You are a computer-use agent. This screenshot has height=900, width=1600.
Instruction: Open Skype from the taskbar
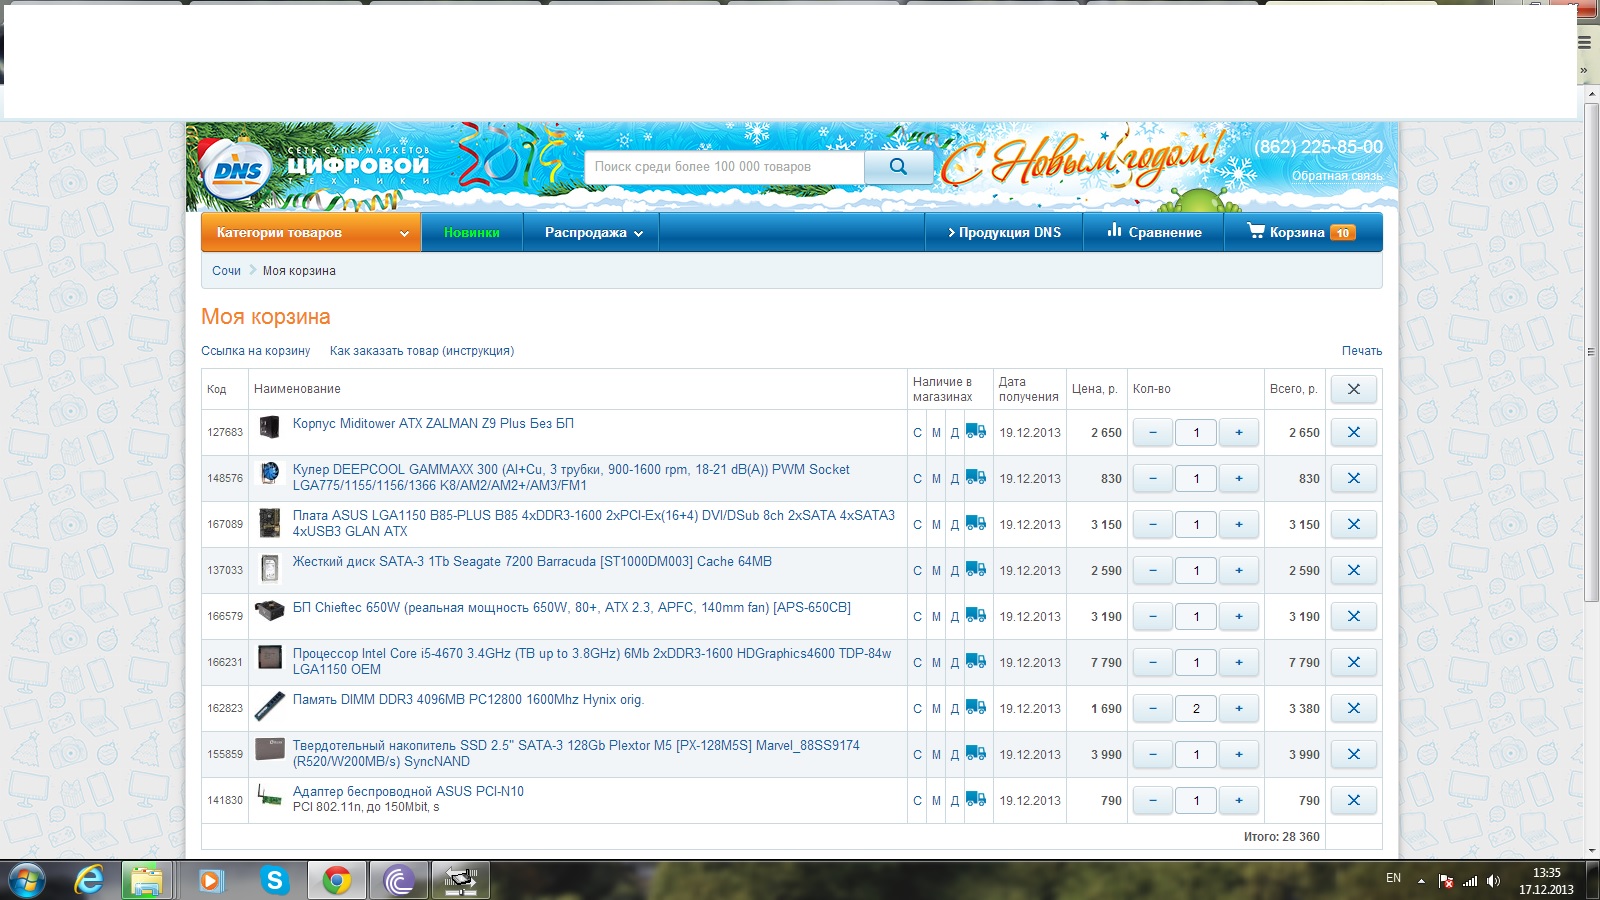pos(273,880)
